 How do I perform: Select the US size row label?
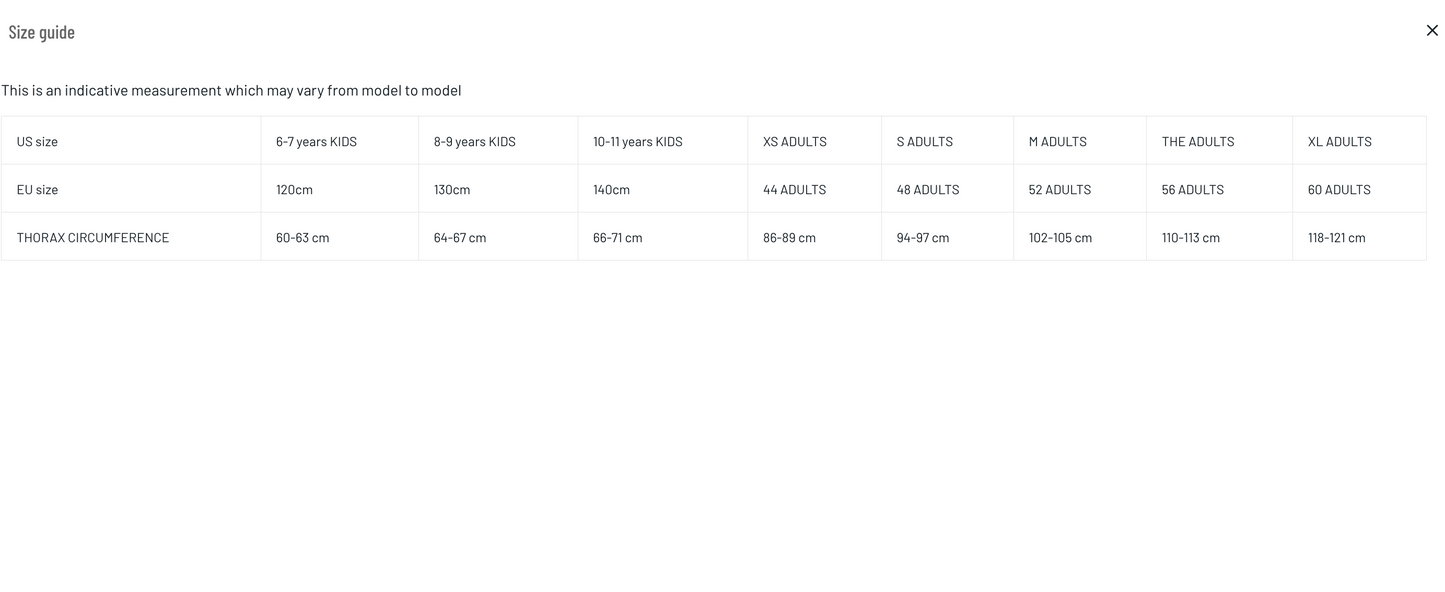[37, 142]
